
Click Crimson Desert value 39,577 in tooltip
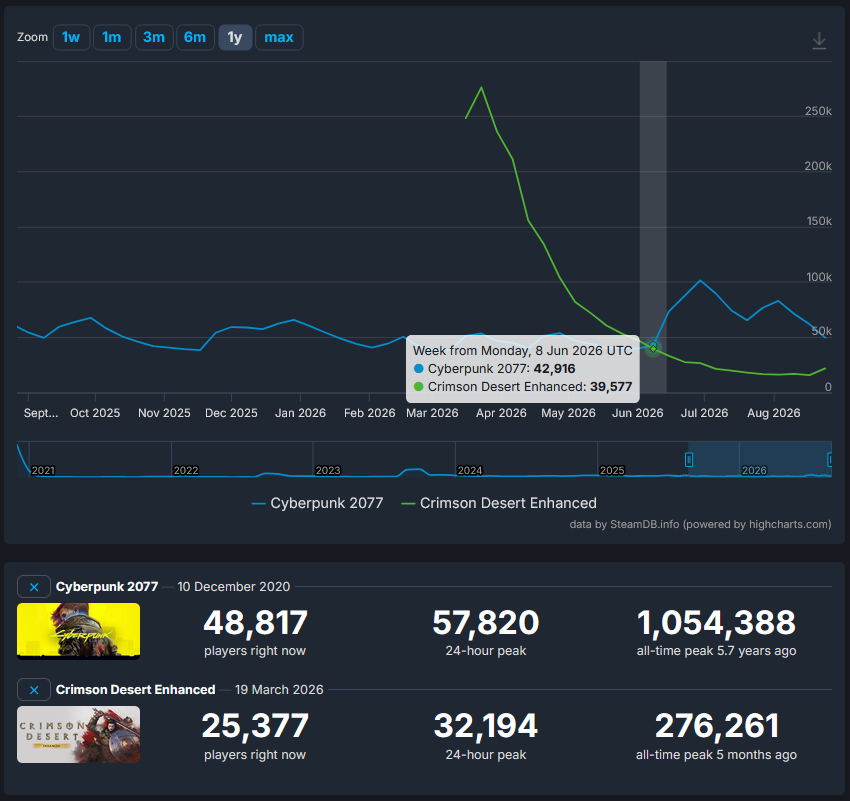coord(611,386)
